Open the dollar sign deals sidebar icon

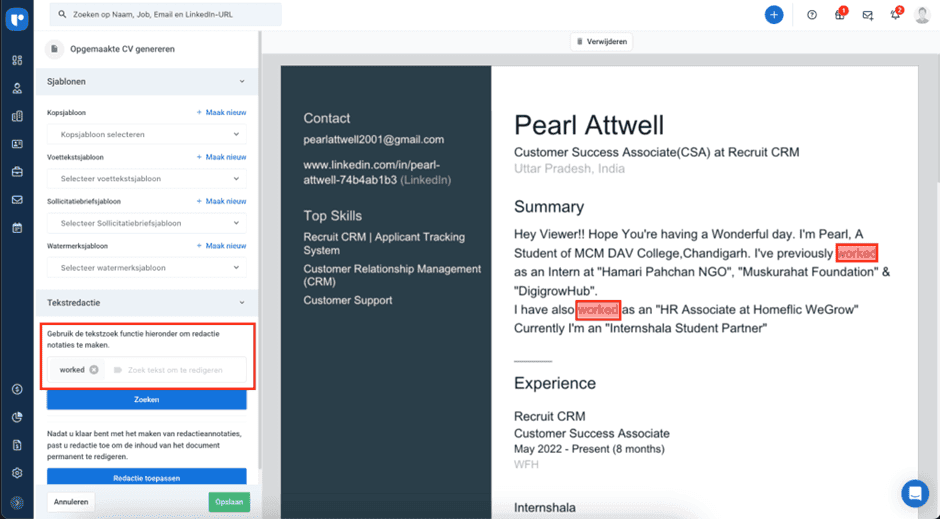(x=17, y=389)
